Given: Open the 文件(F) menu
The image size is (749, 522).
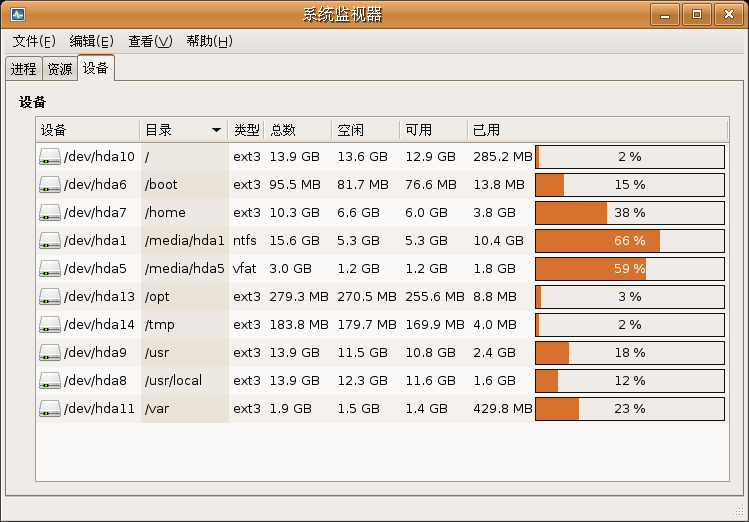Looking at the screenshot, I should click(x=34, y=42).
